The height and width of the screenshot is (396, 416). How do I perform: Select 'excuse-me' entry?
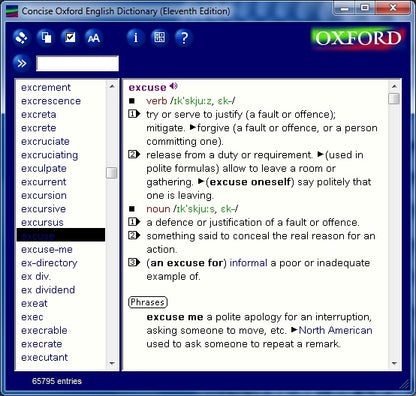(x=47, y=249)
